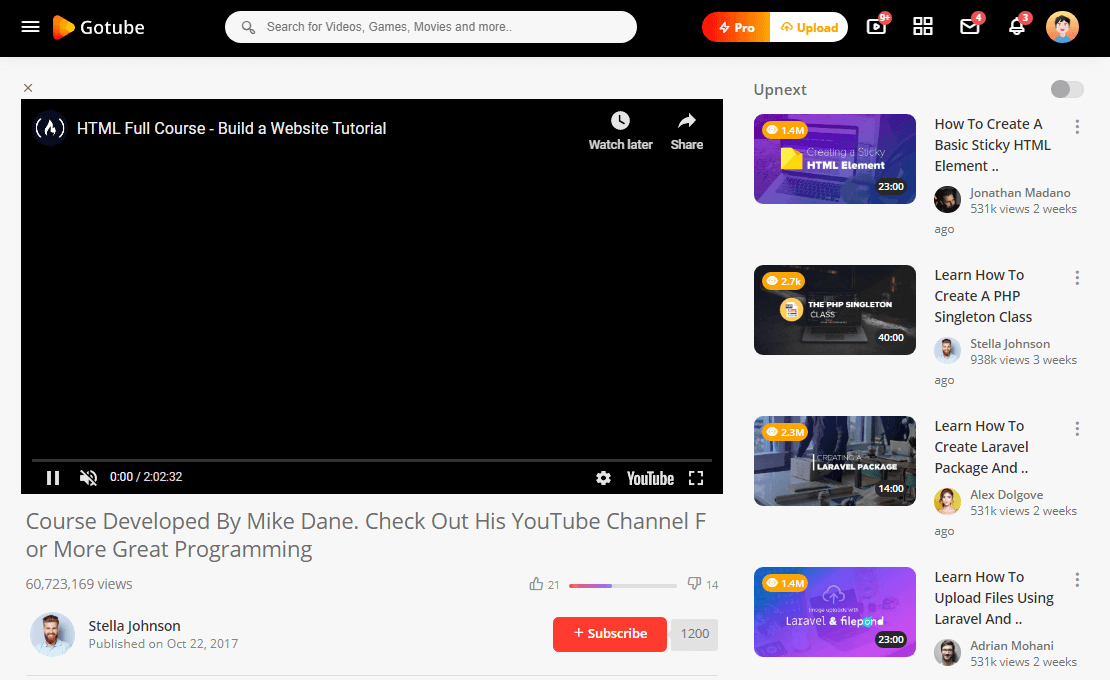Open options menu for Laravel Package video
This screenshot has width=1110, height=680.
tap(1077, 429)
